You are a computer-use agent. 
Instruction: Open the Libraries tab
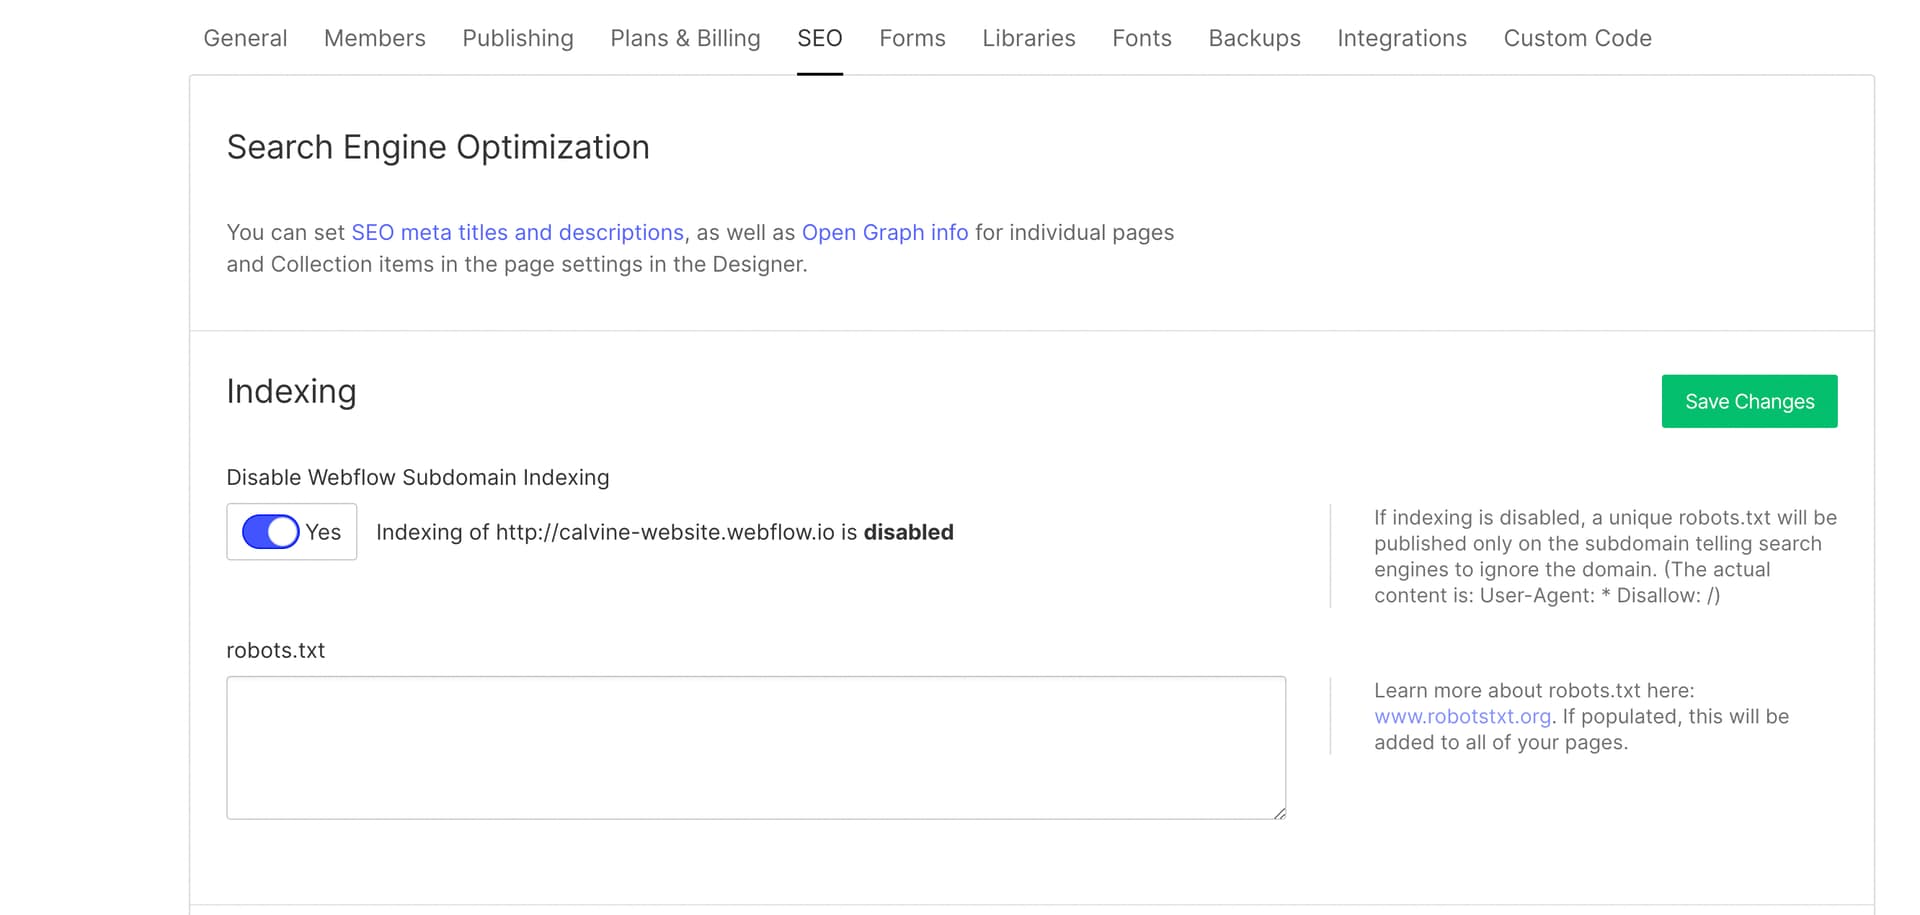(x=1028, y=38)
